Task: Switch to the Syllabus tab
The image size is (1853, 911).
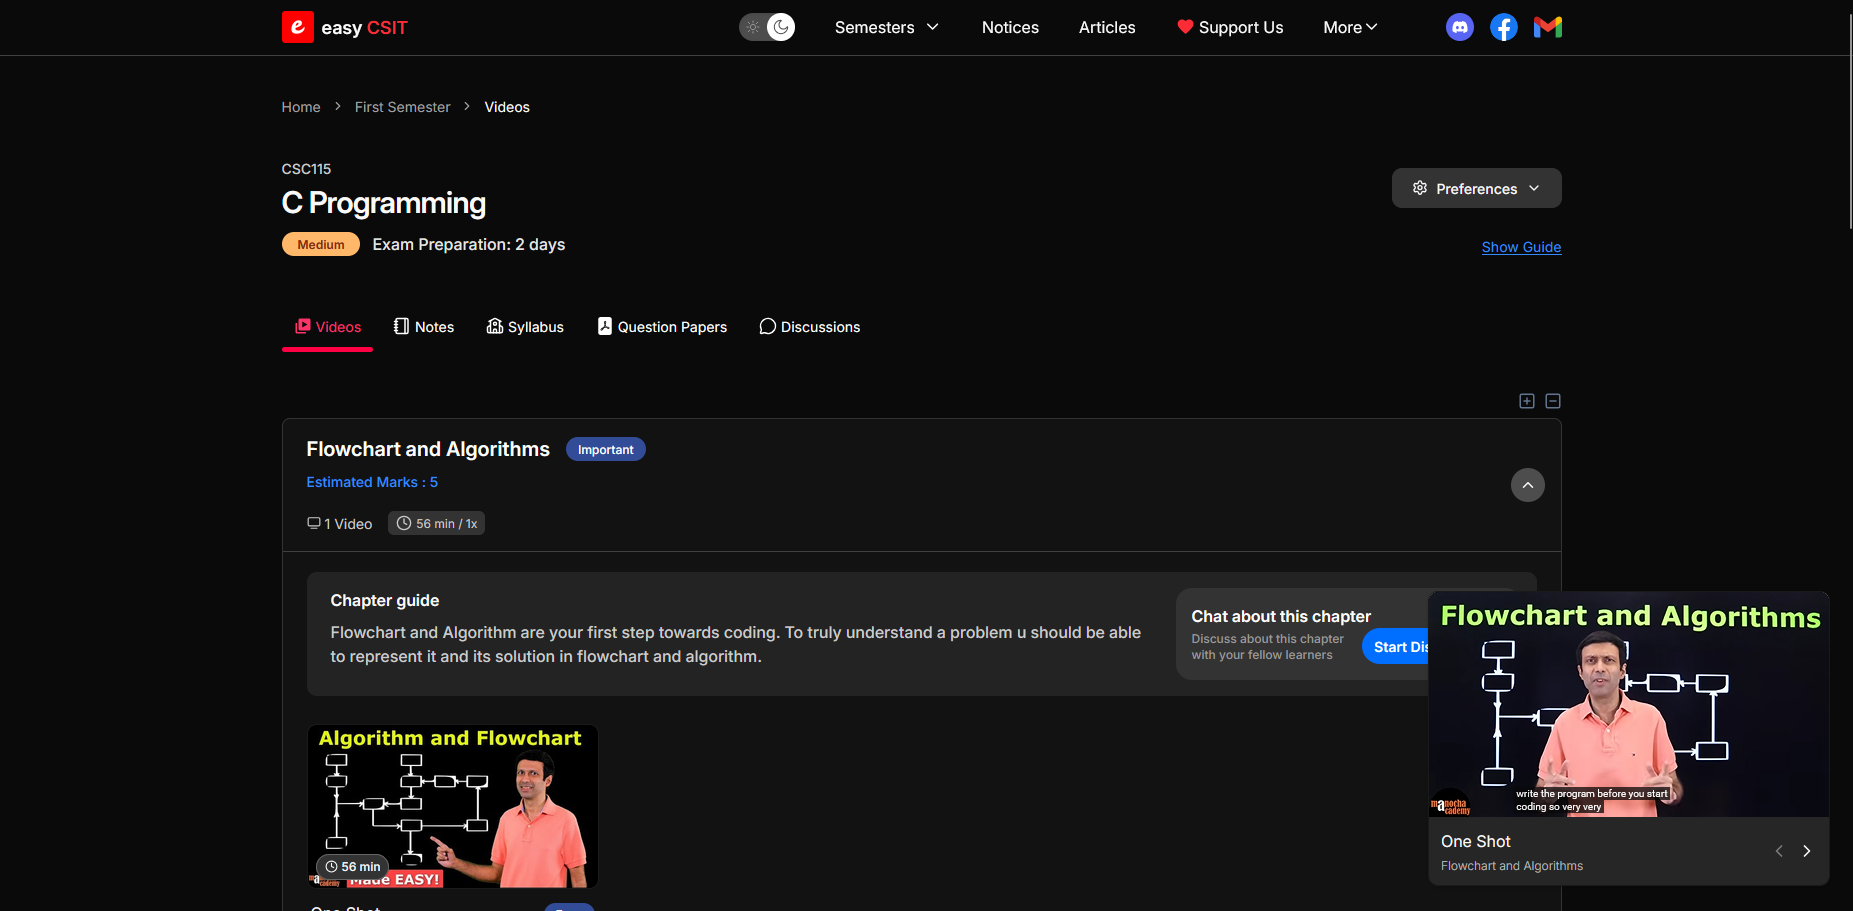Action: (x=525, y=327)
